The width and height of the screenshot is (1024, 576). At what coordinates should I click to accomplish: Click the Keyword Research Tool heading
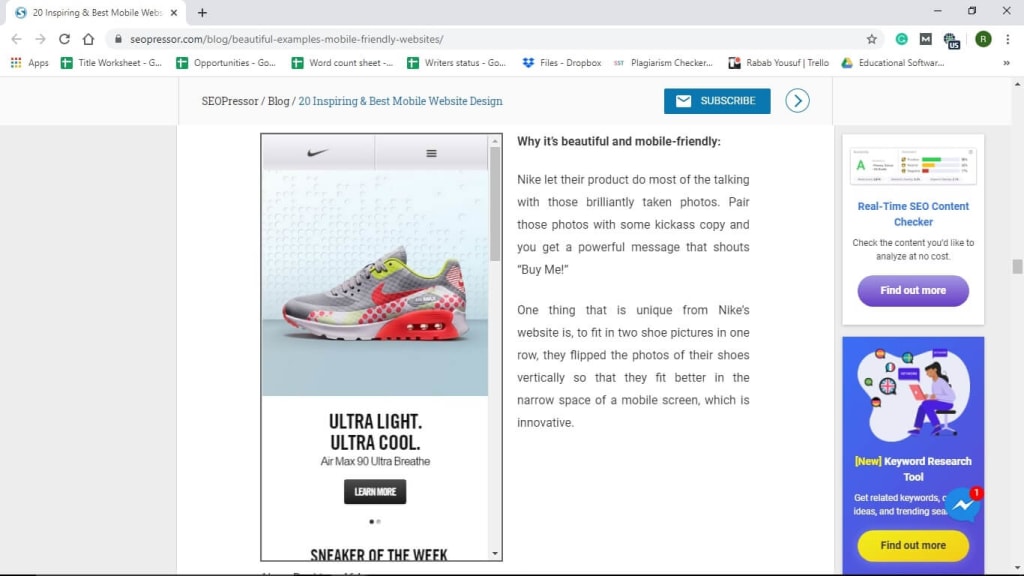(x=913, y=469)
